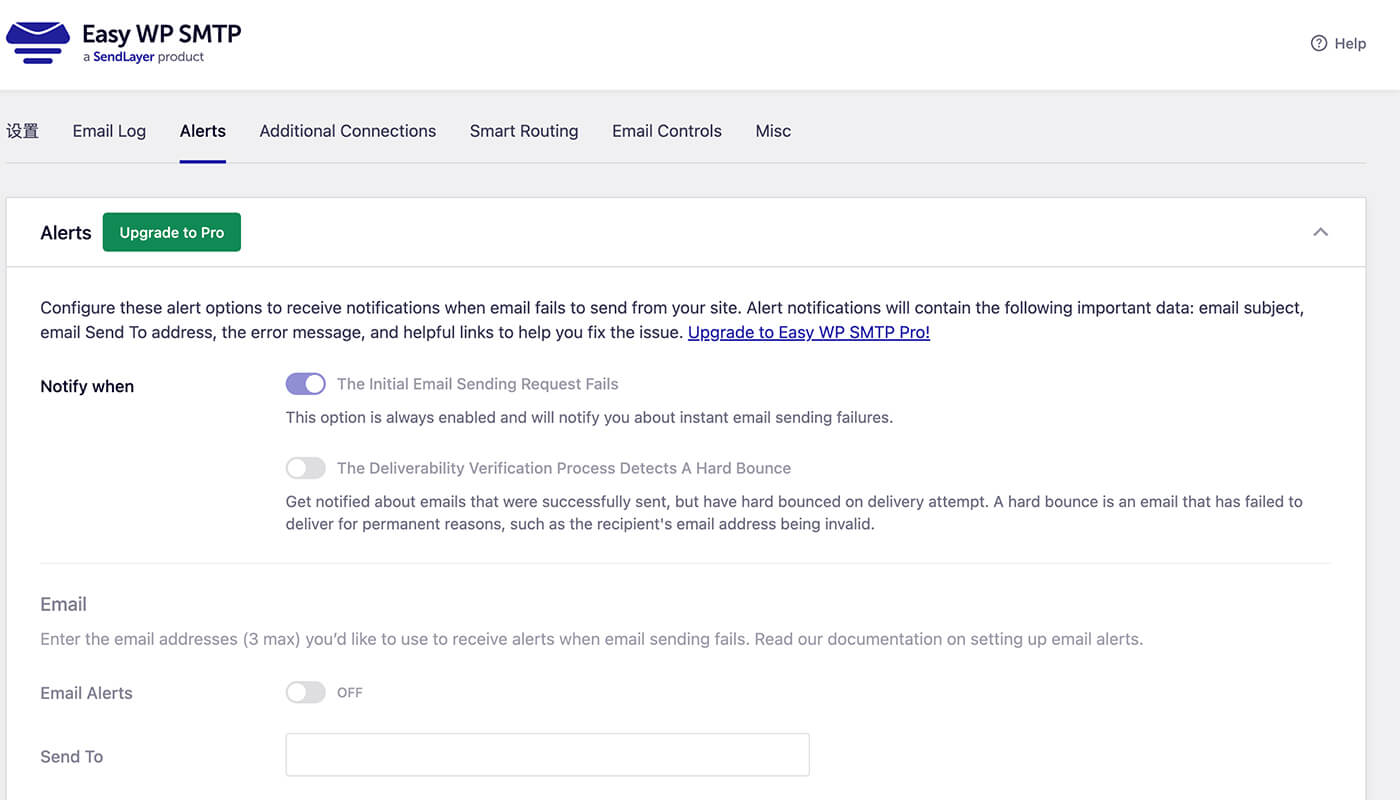Click 'This option is always enabled' description
The width and height of the screenshot is (1400, 800).
(x=589, y=417)
